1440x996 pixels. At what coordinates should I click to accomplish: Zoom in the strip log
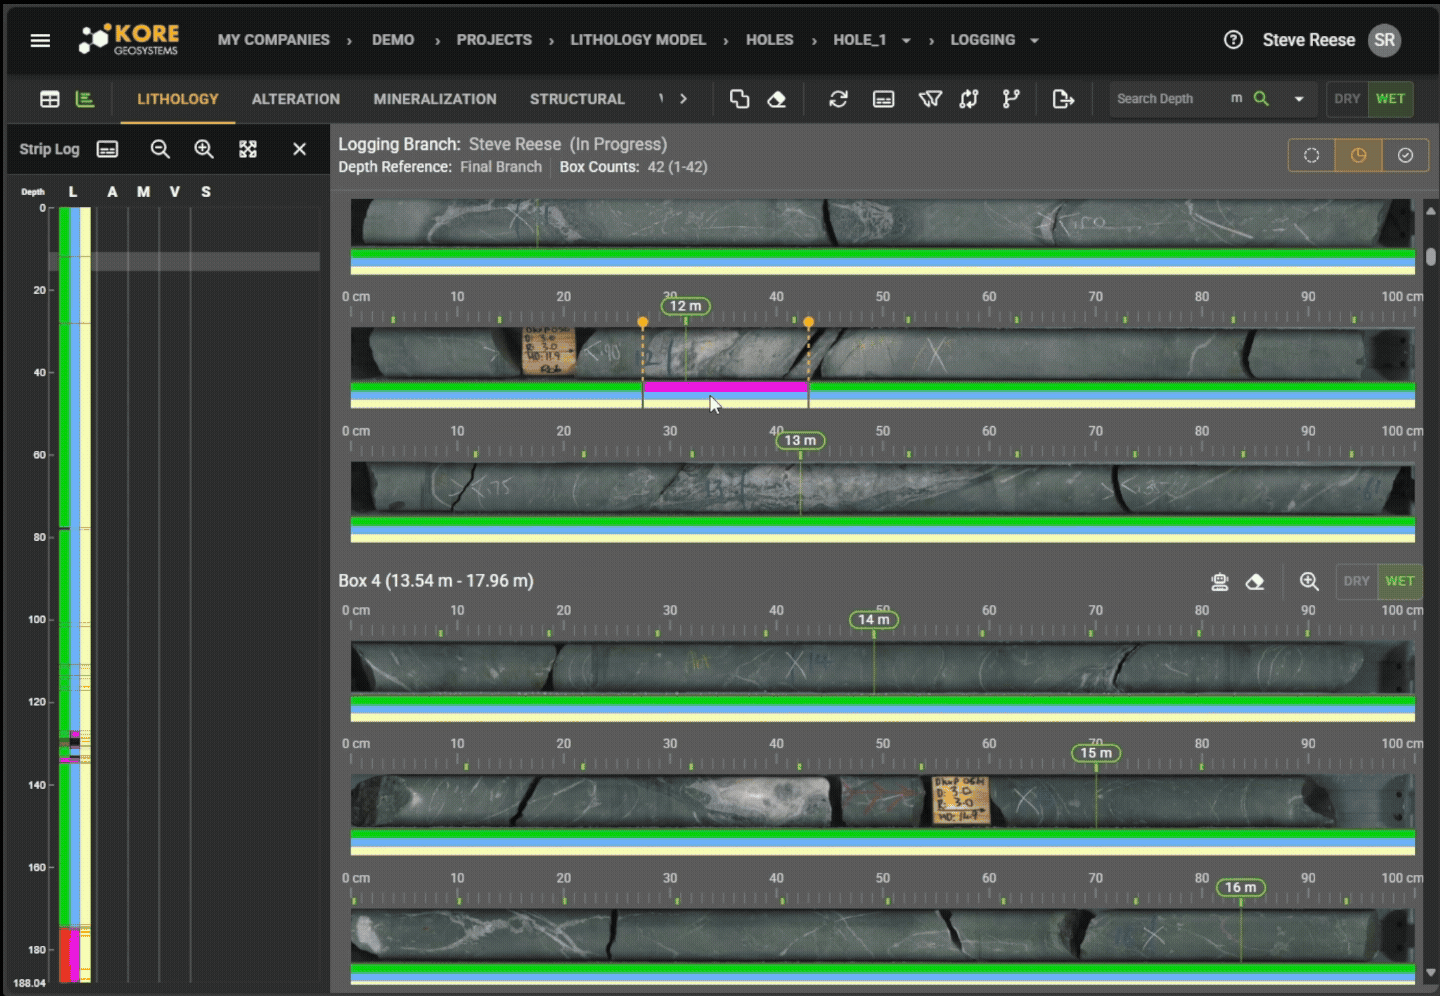[x=204, y=149]
